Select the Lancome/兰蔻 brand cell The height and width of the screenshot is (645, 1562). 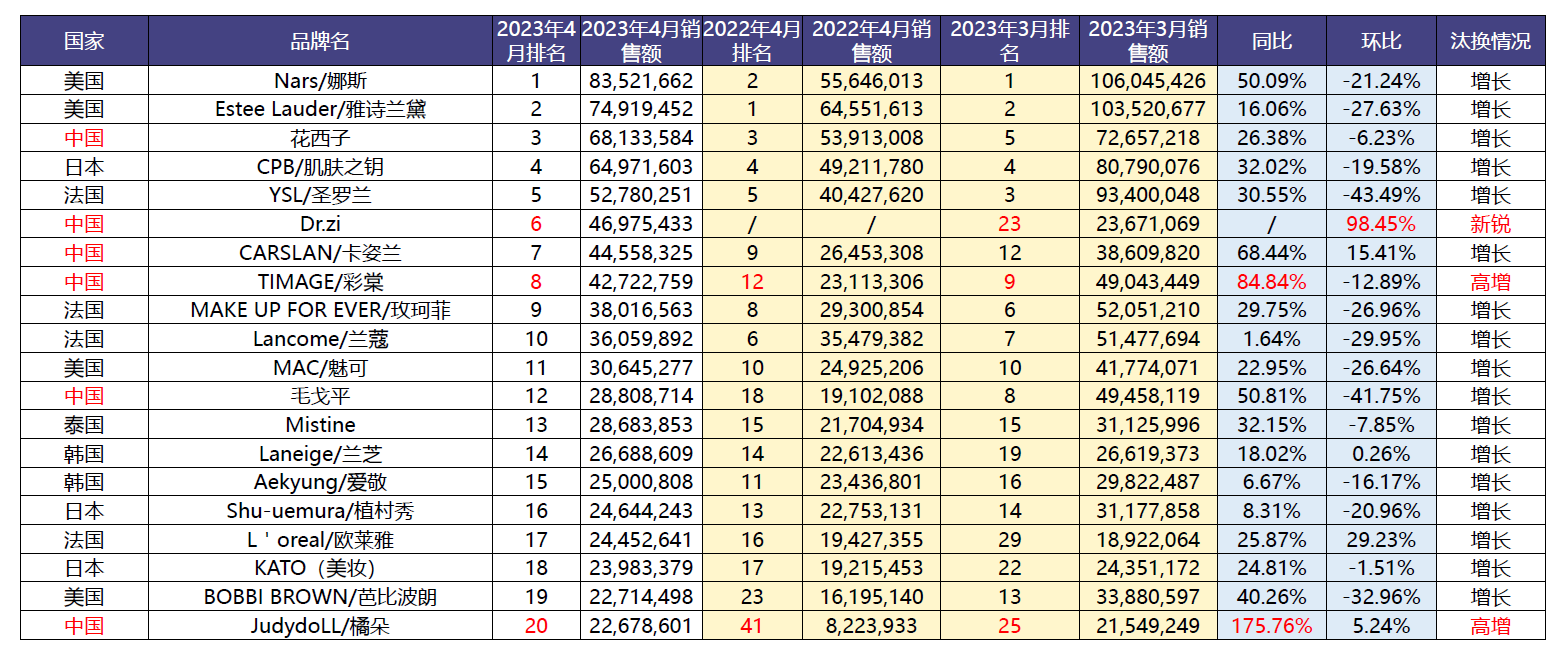[320, 340]
